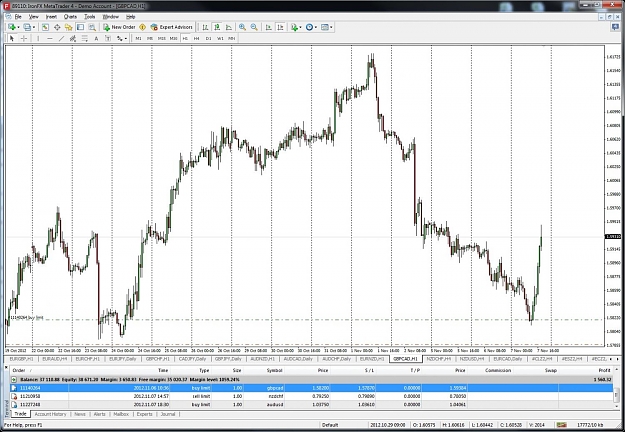Sort orders by Profit column header

click(604, 370)
